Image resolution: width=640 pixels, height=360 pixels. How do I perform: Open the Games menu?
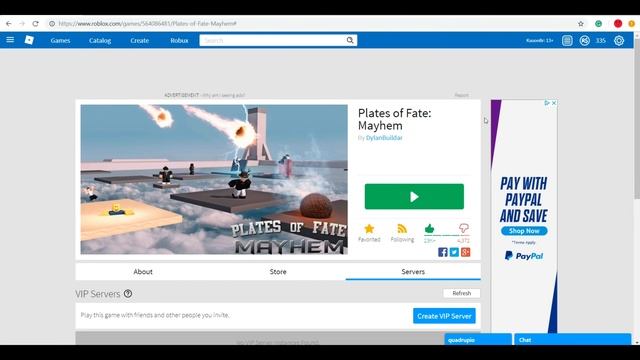pos(60,40)
